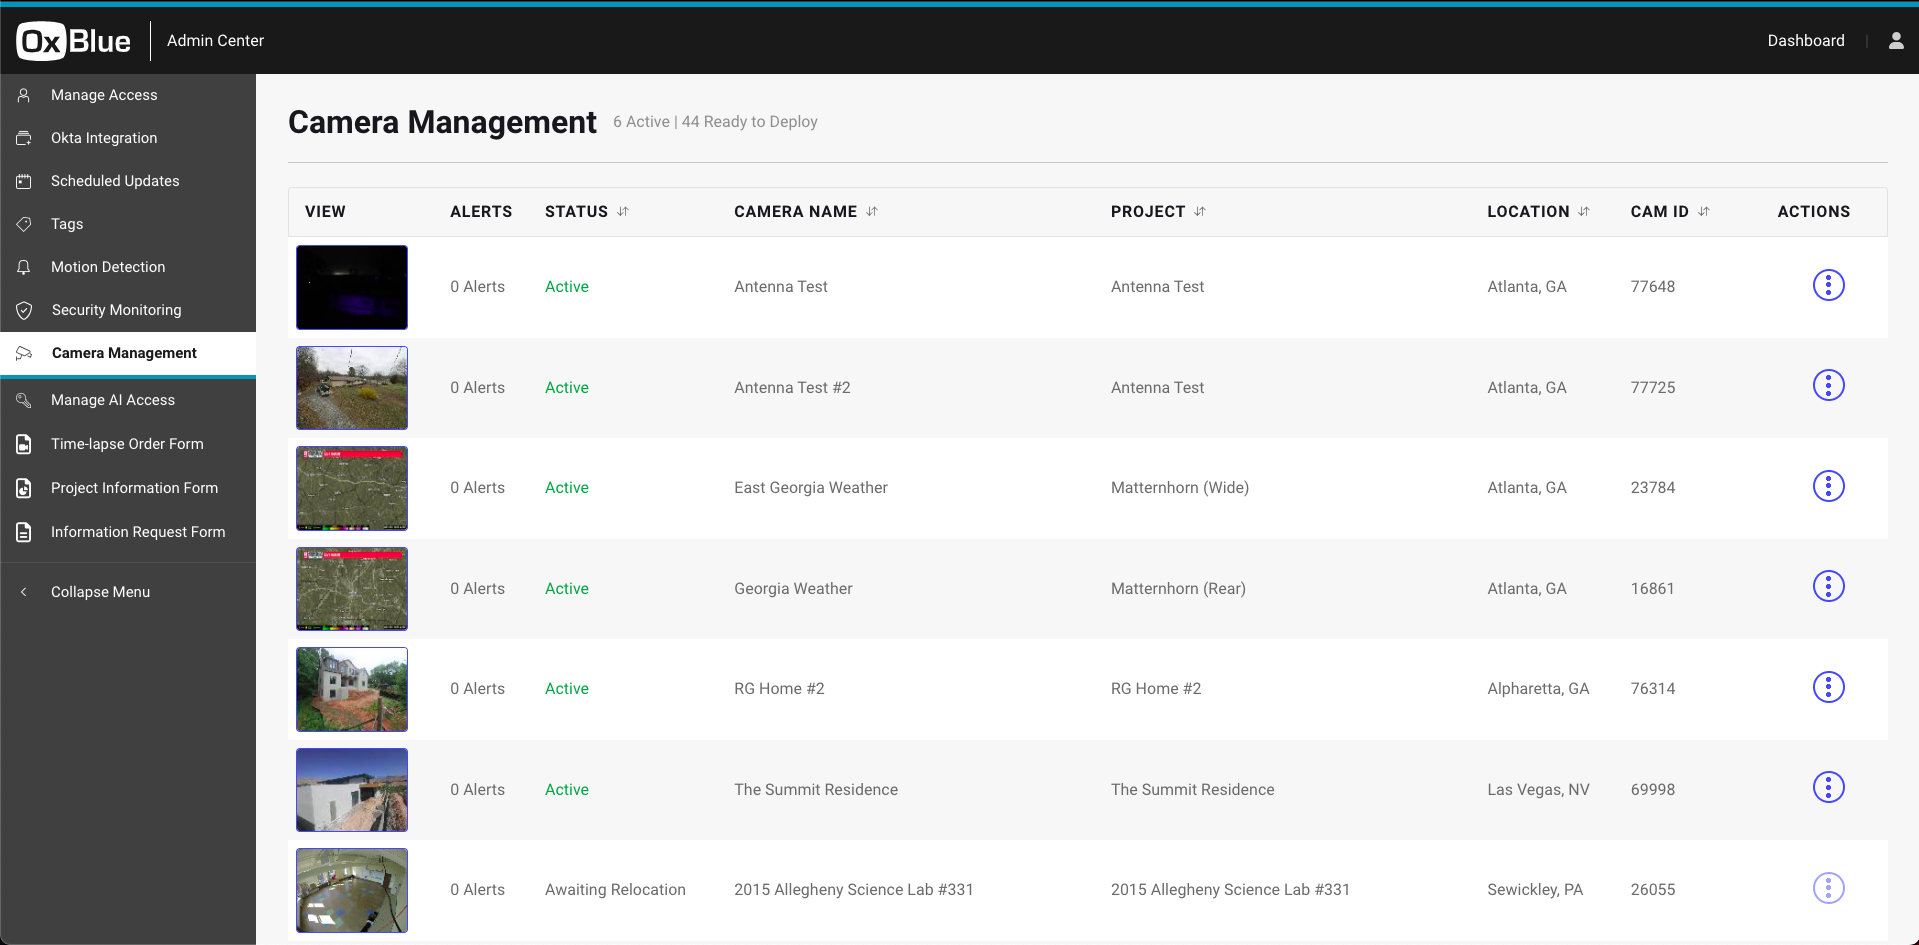Sort by Cam ID column arrows

(1704, 212)
